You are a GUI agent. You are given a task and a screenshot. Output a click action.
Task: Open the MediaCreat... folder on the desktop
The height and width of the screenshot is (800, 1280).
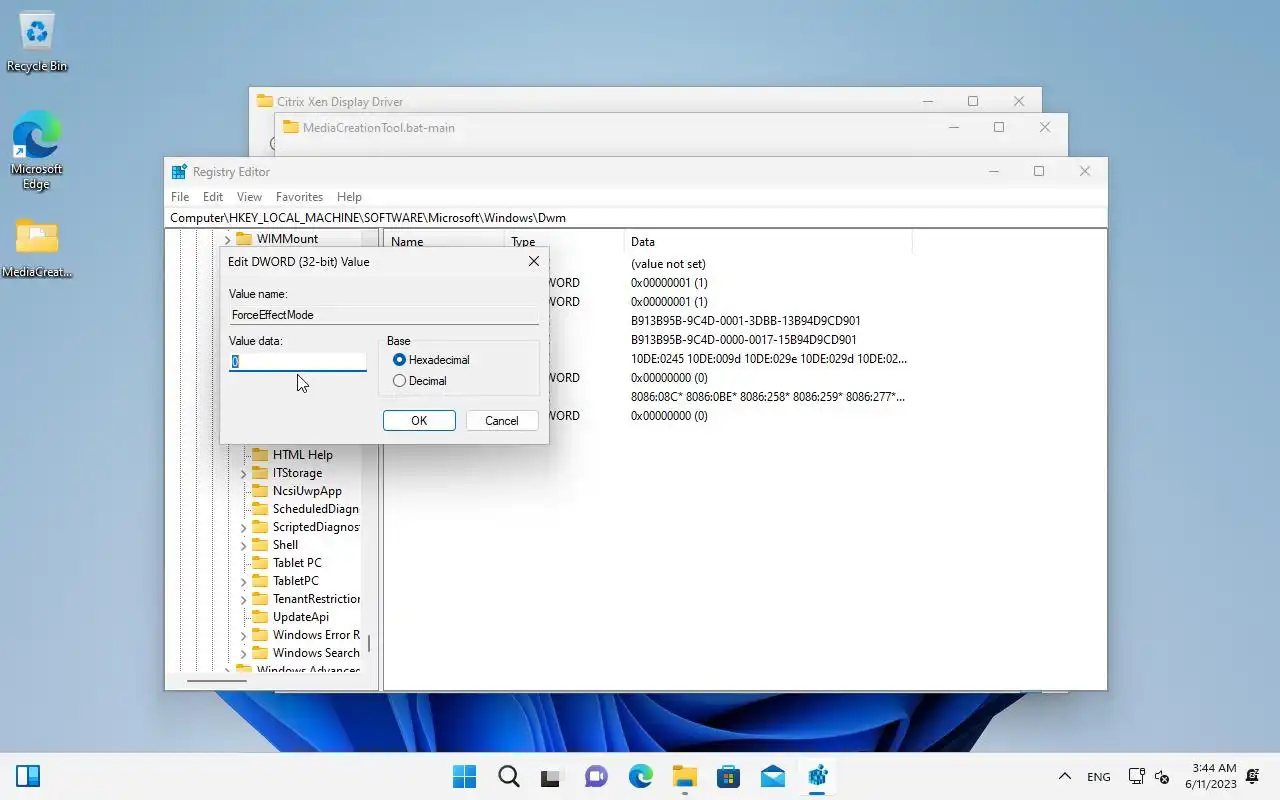(x=37, y=249)
